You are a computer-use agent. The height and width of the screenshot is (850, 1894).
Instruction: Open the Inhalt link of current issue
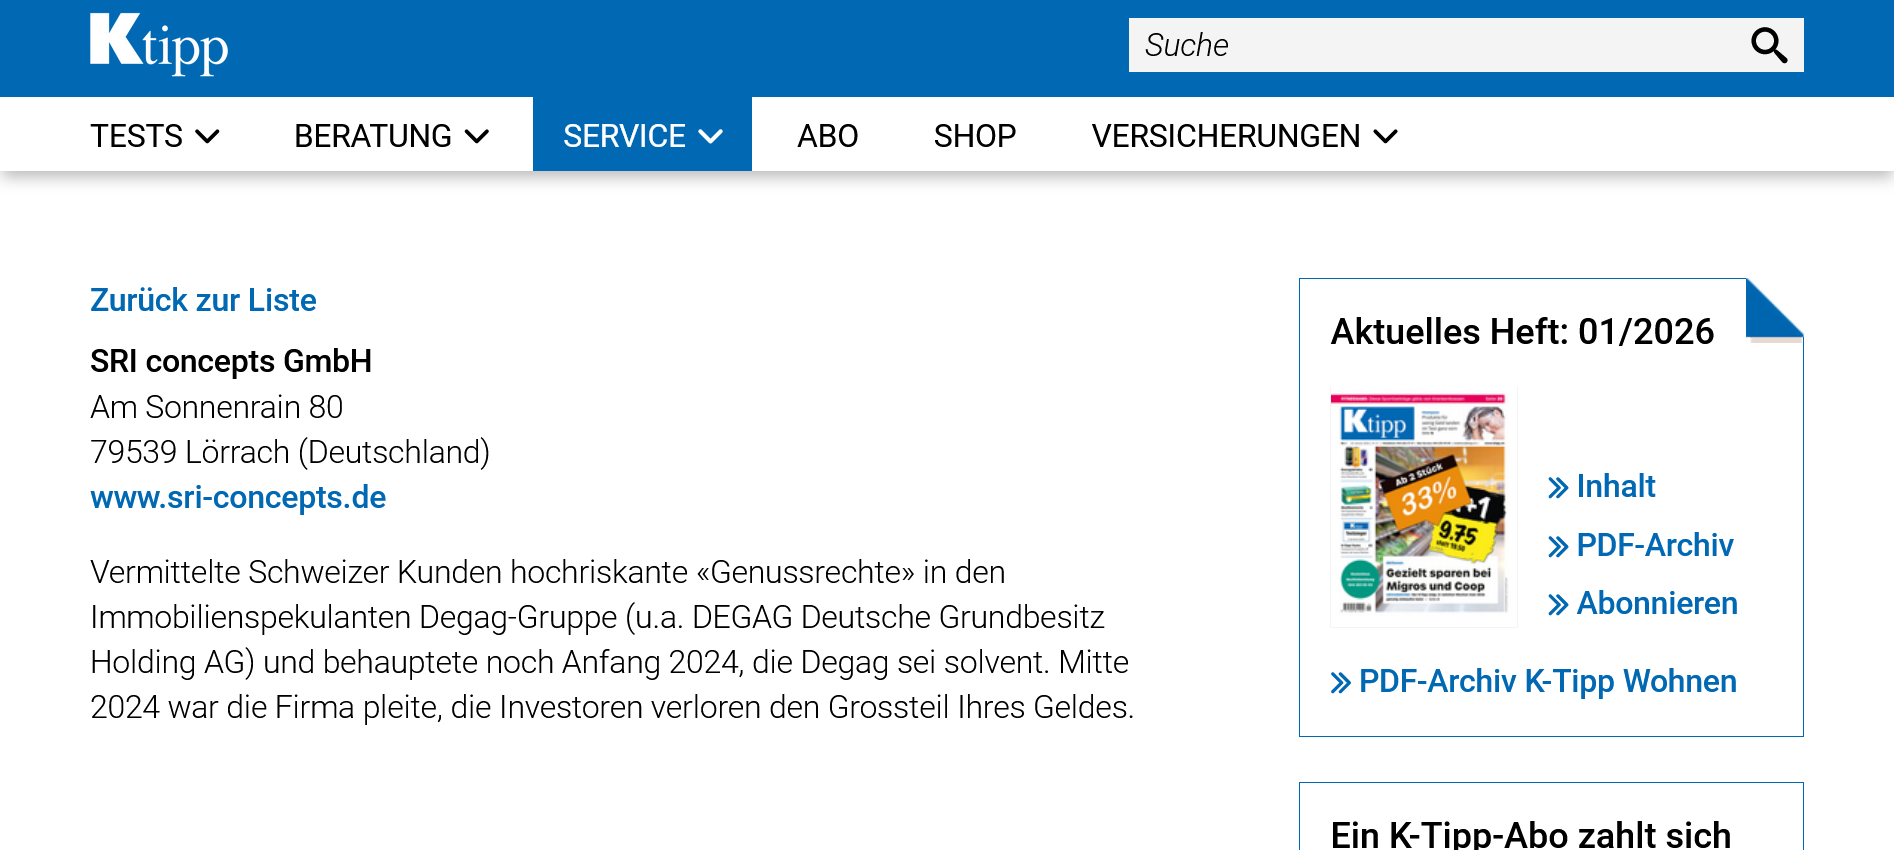click(x=1615, y=486)
